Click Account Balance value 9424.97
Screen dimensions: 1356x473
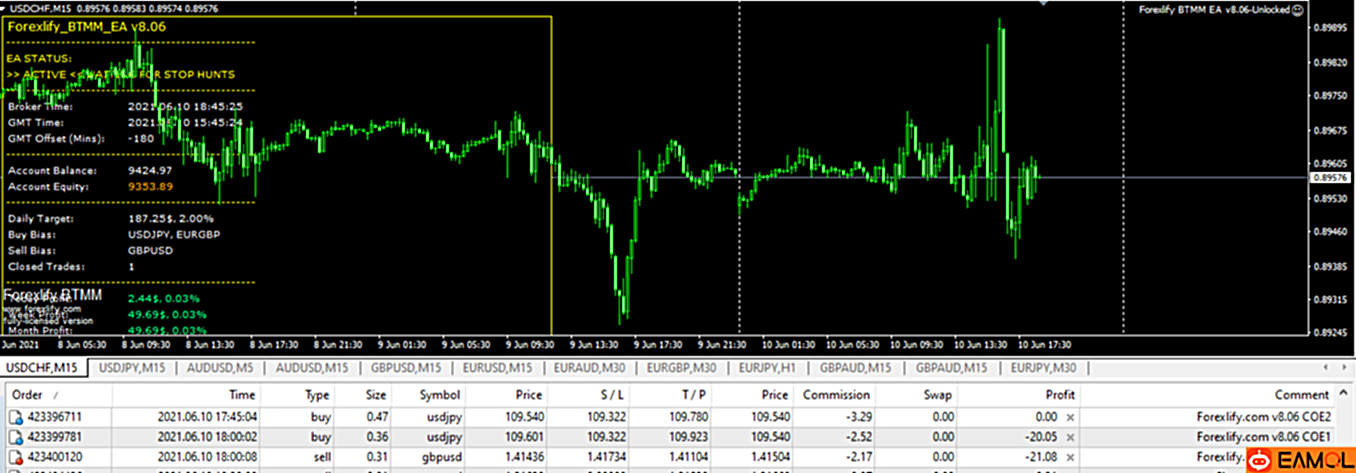click(x=151, y=170)
